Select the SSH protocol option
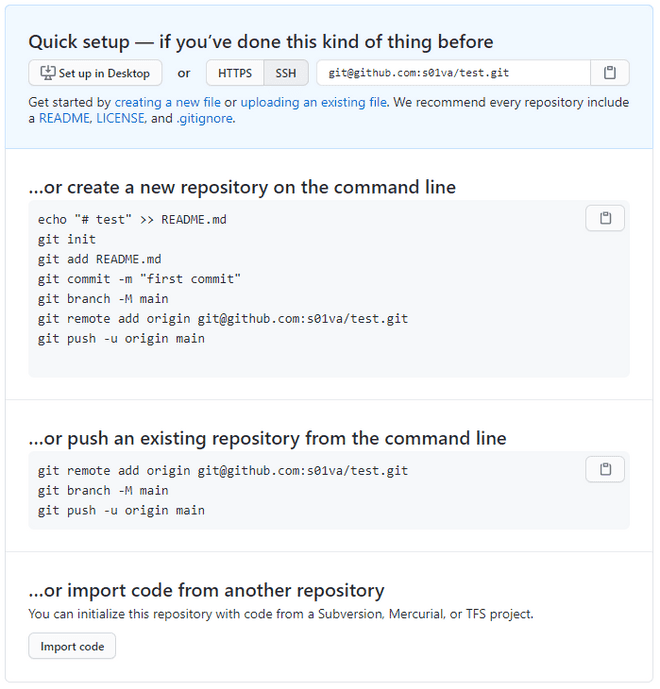Screen dimensions: 660x689 [x=286, y=73]
